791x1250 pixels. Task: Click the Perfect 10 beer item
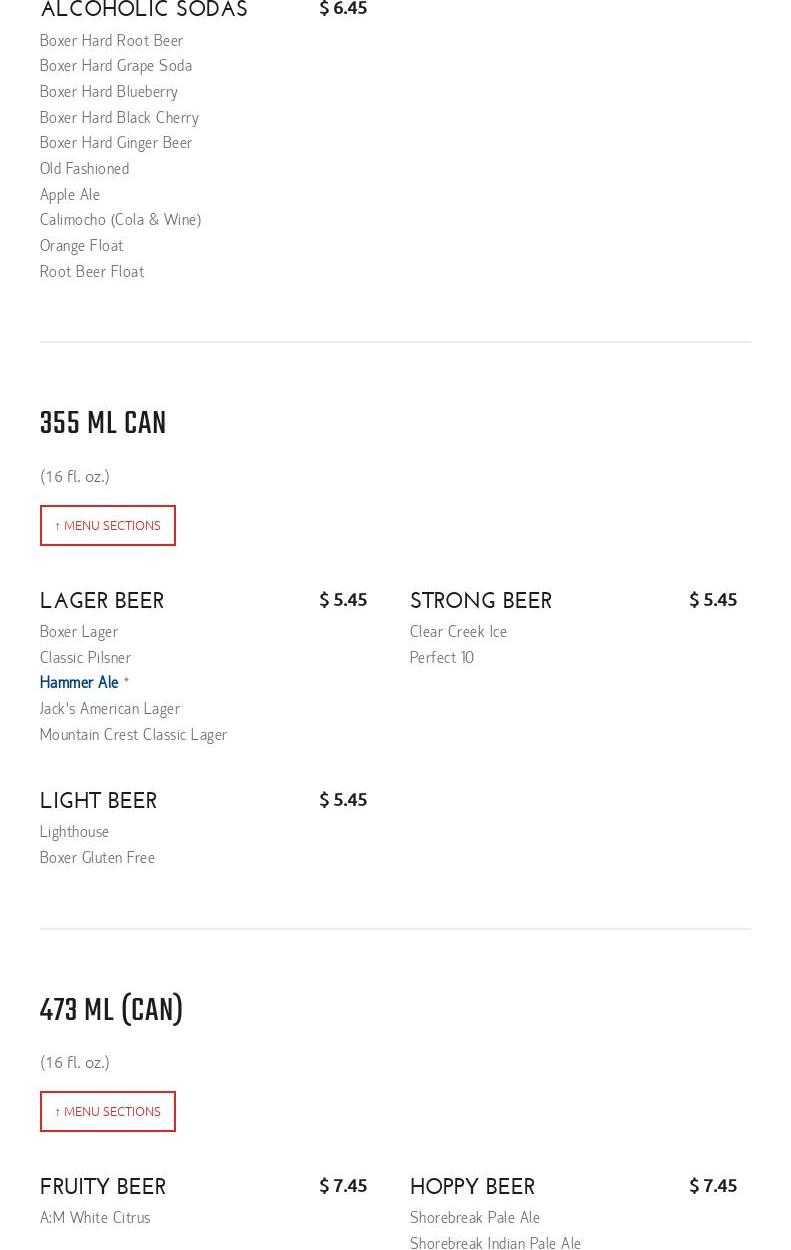441,657
